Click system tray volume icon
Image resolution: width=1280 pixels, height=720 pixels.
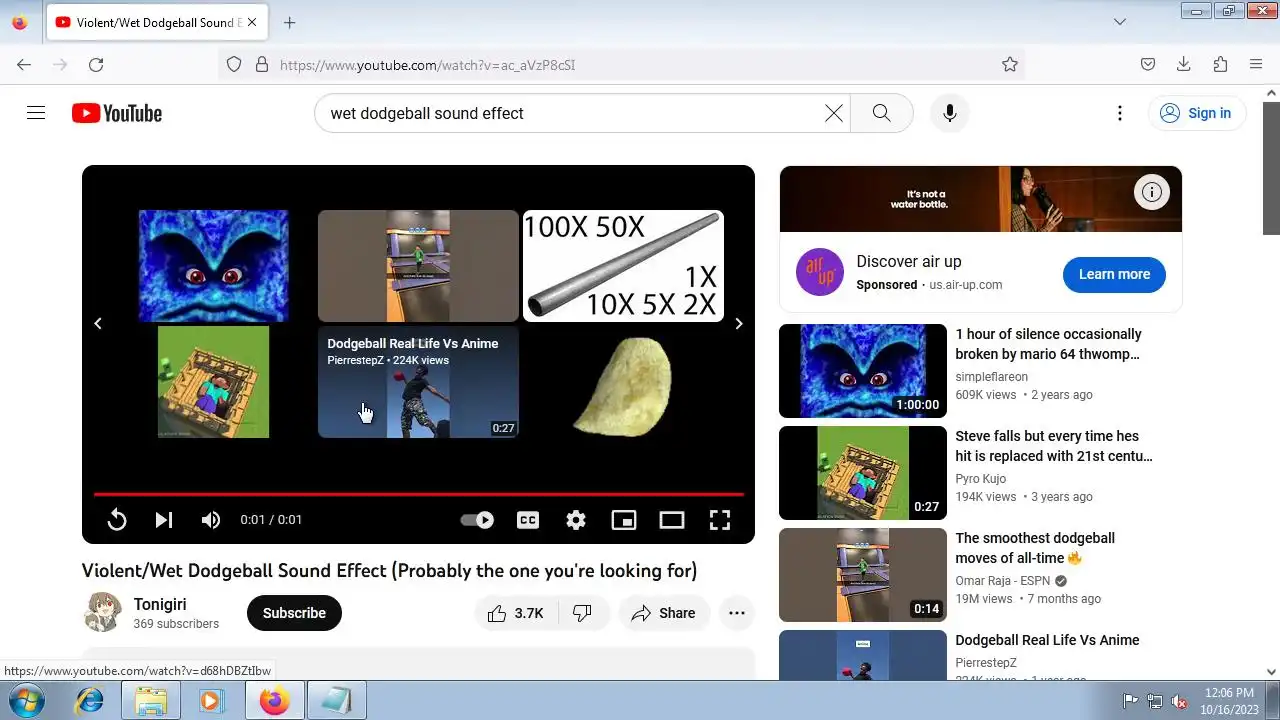1179,701
